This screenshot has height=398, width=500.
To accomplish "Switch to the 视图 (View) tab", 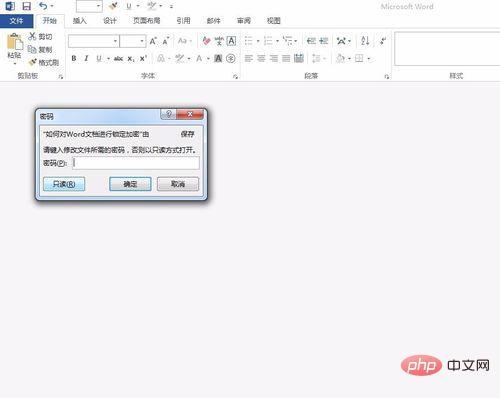I will coord(274,21).
